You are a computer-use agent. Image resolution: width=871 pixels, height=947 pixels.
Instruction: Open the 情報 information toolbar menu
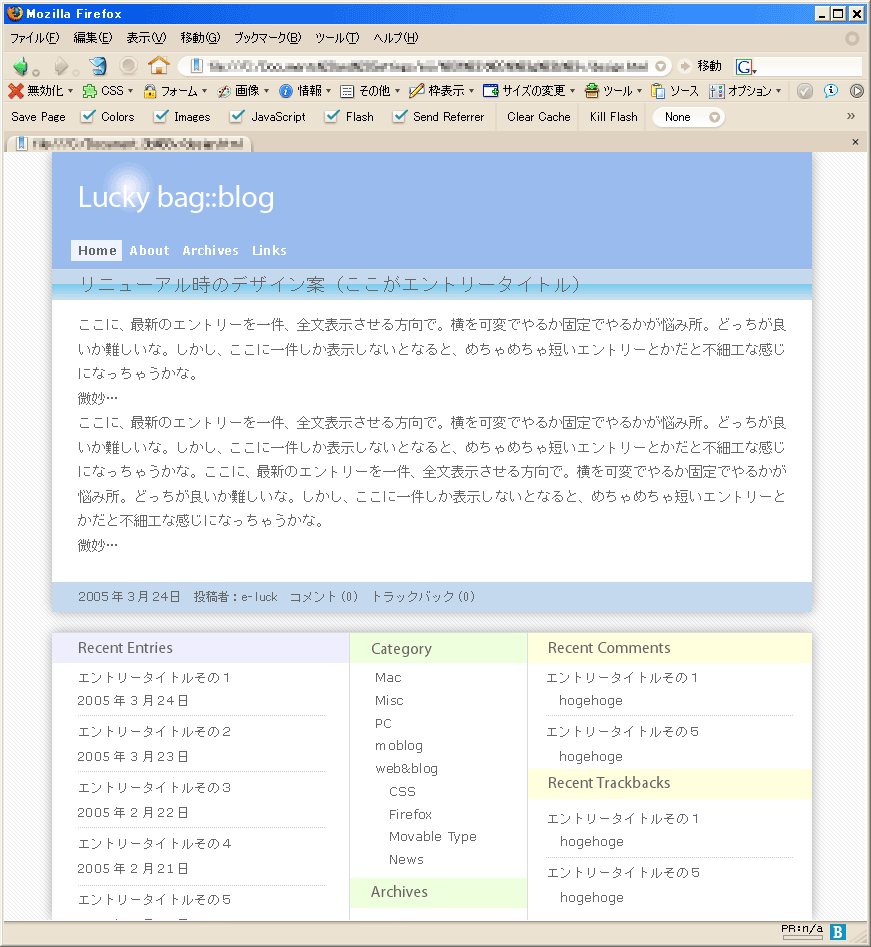click(x=300, y=91)
